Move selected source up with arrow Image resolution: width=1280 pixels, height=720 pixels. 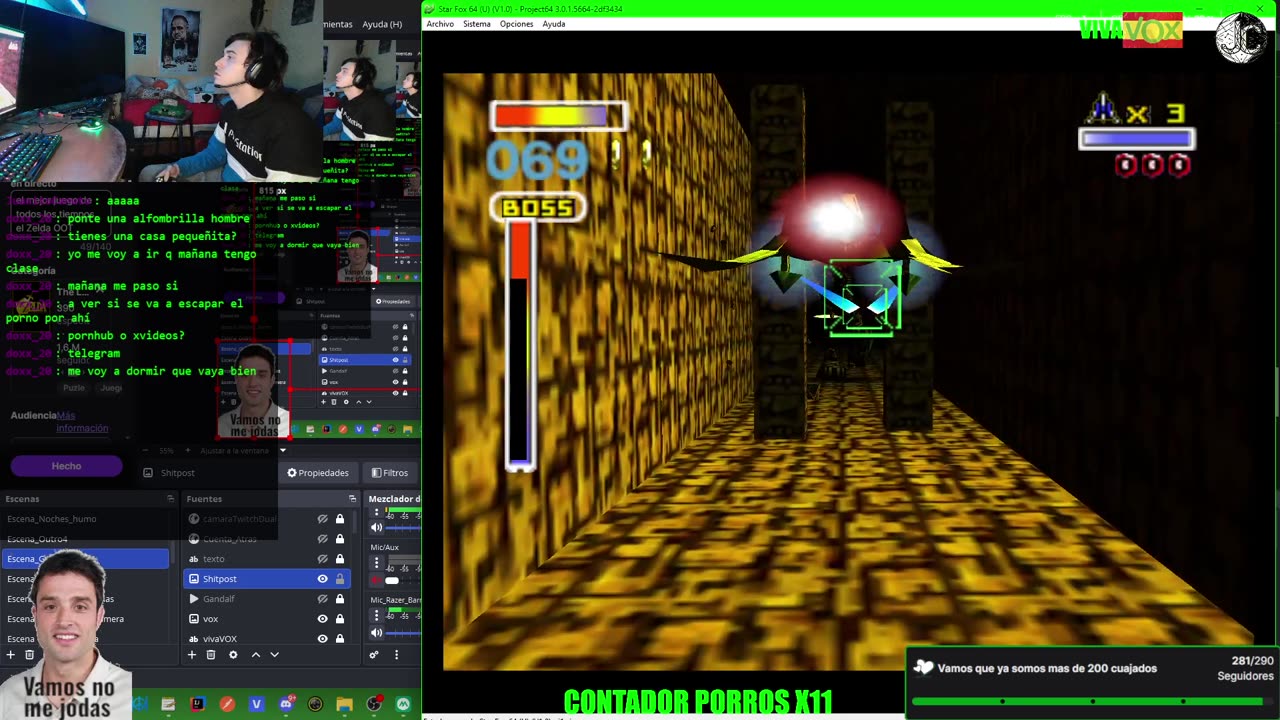(x=256, y=655)
